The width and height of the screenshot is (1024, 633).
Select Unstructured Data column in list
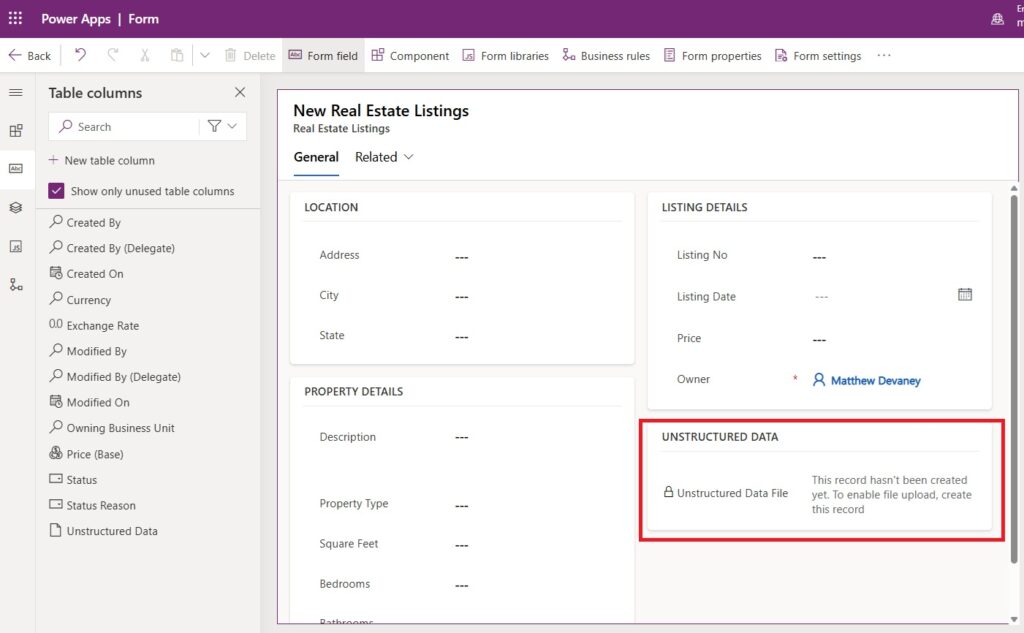[111, 531]
